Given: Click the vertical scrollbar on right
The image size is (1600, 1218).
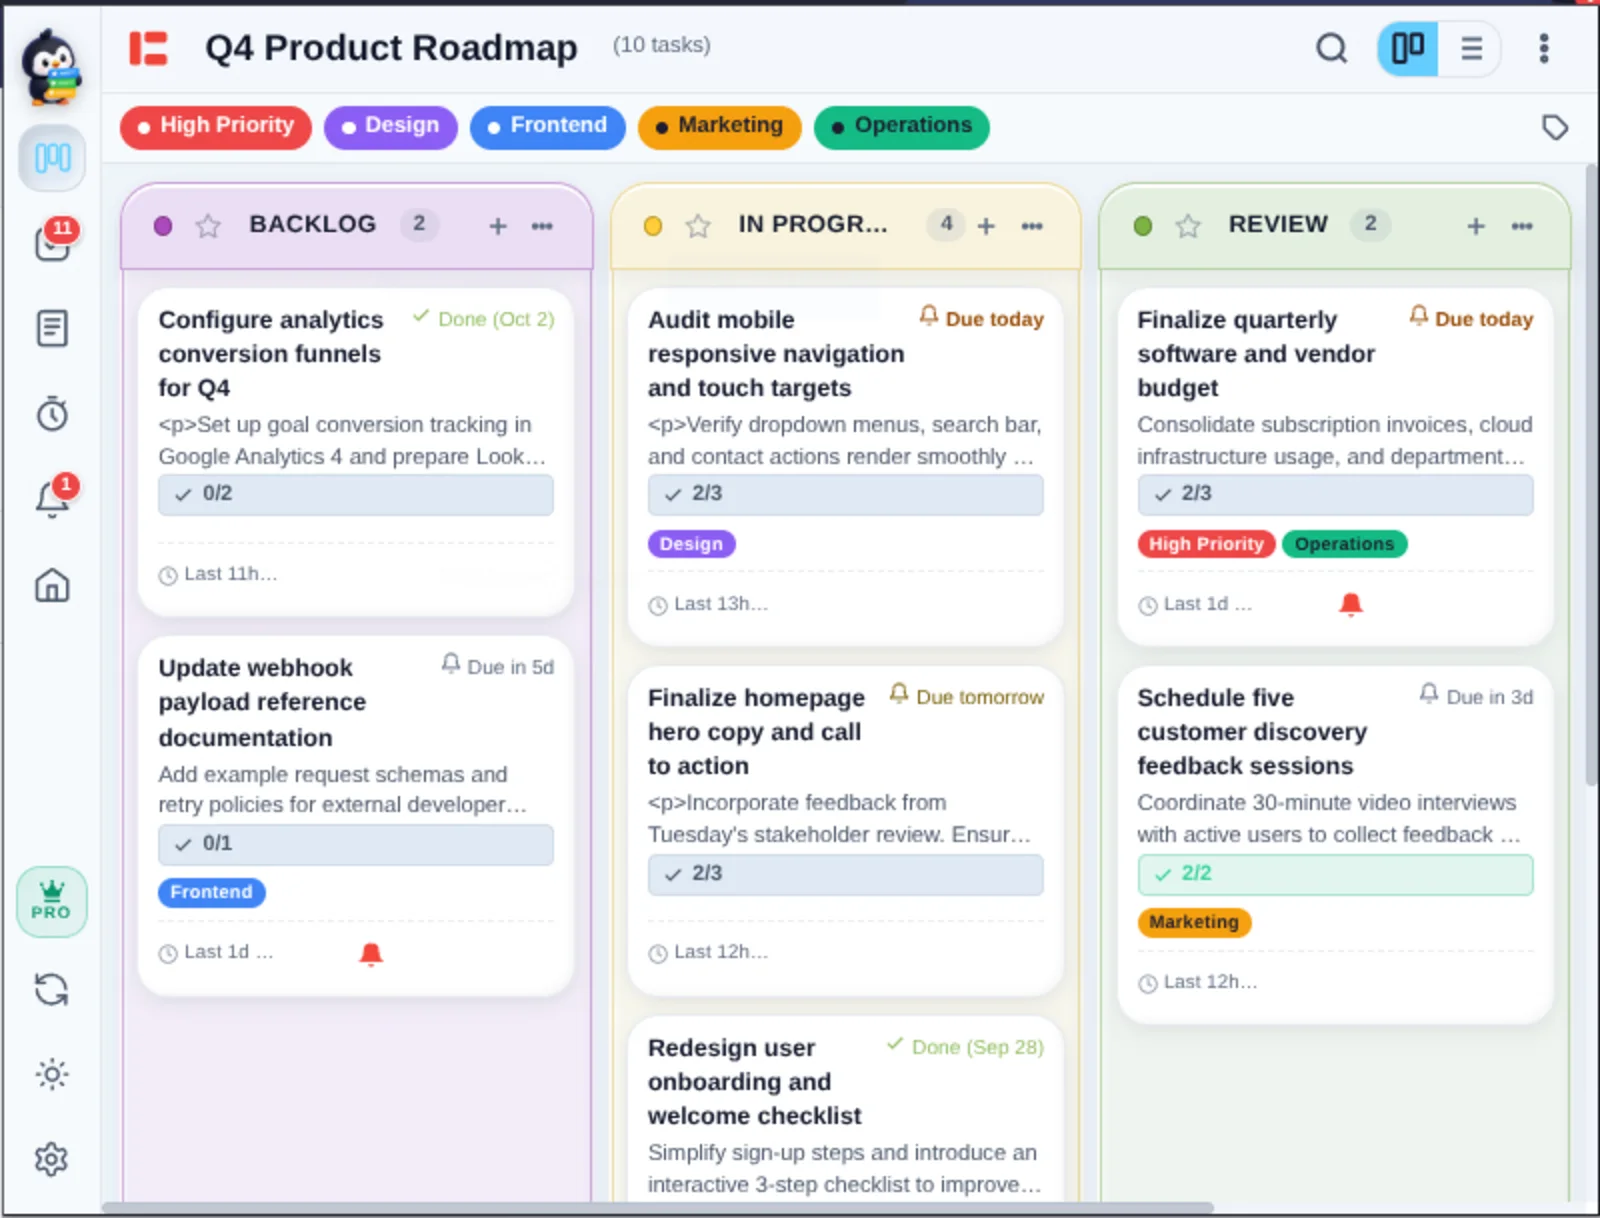Looking at the screenshot, I should (1592, 476).
